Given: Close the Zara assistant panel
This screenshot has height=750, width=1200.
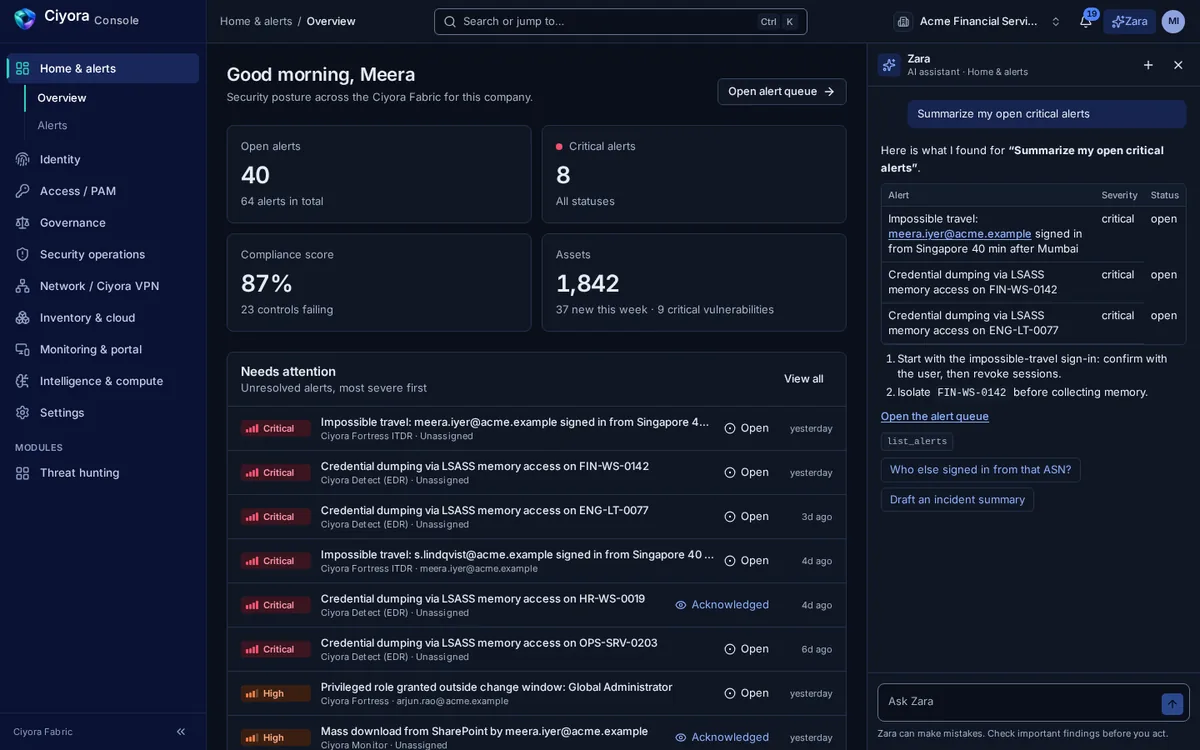Looking at the screenshot, I should coord(1178,65).
